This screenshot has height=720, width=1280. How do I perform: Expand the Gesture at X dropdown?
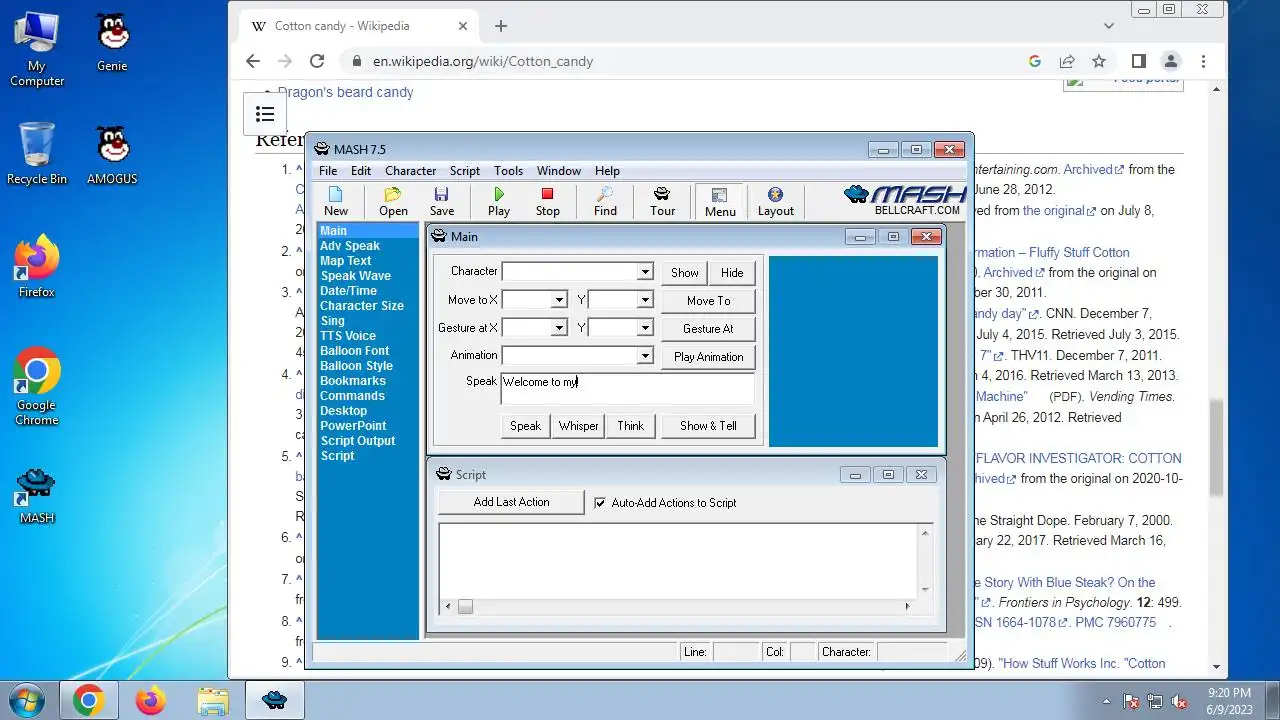pos(560,328)
